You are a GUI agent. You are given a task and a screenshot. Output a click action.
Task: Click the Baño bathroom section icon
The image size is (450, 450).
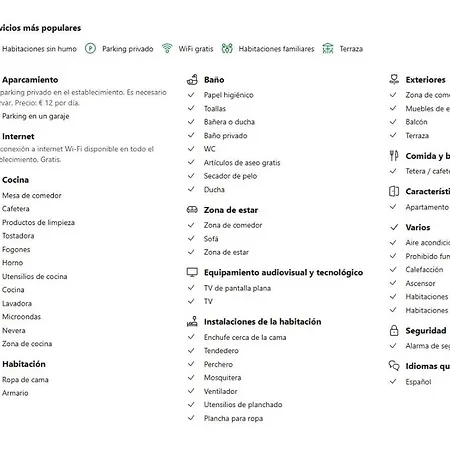[192, 80]
